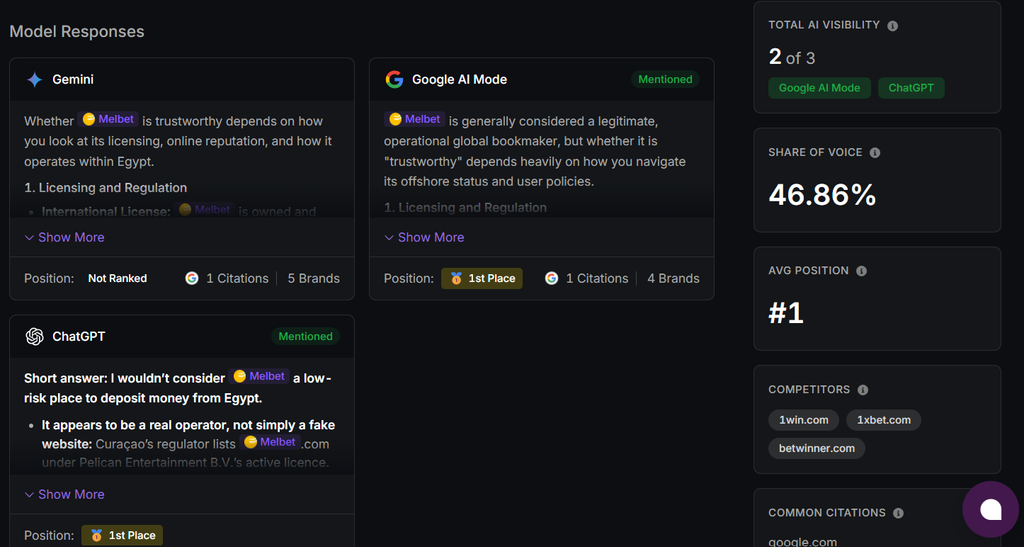Click the 1win.com competitor chip
Screen dimensions: 1024x547
[x=804, y=420]
